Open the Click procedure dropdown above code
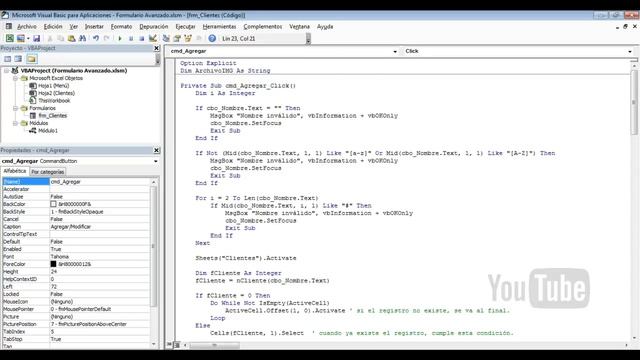The height and width of the screenshot is (360, 640). click(630, 51)
